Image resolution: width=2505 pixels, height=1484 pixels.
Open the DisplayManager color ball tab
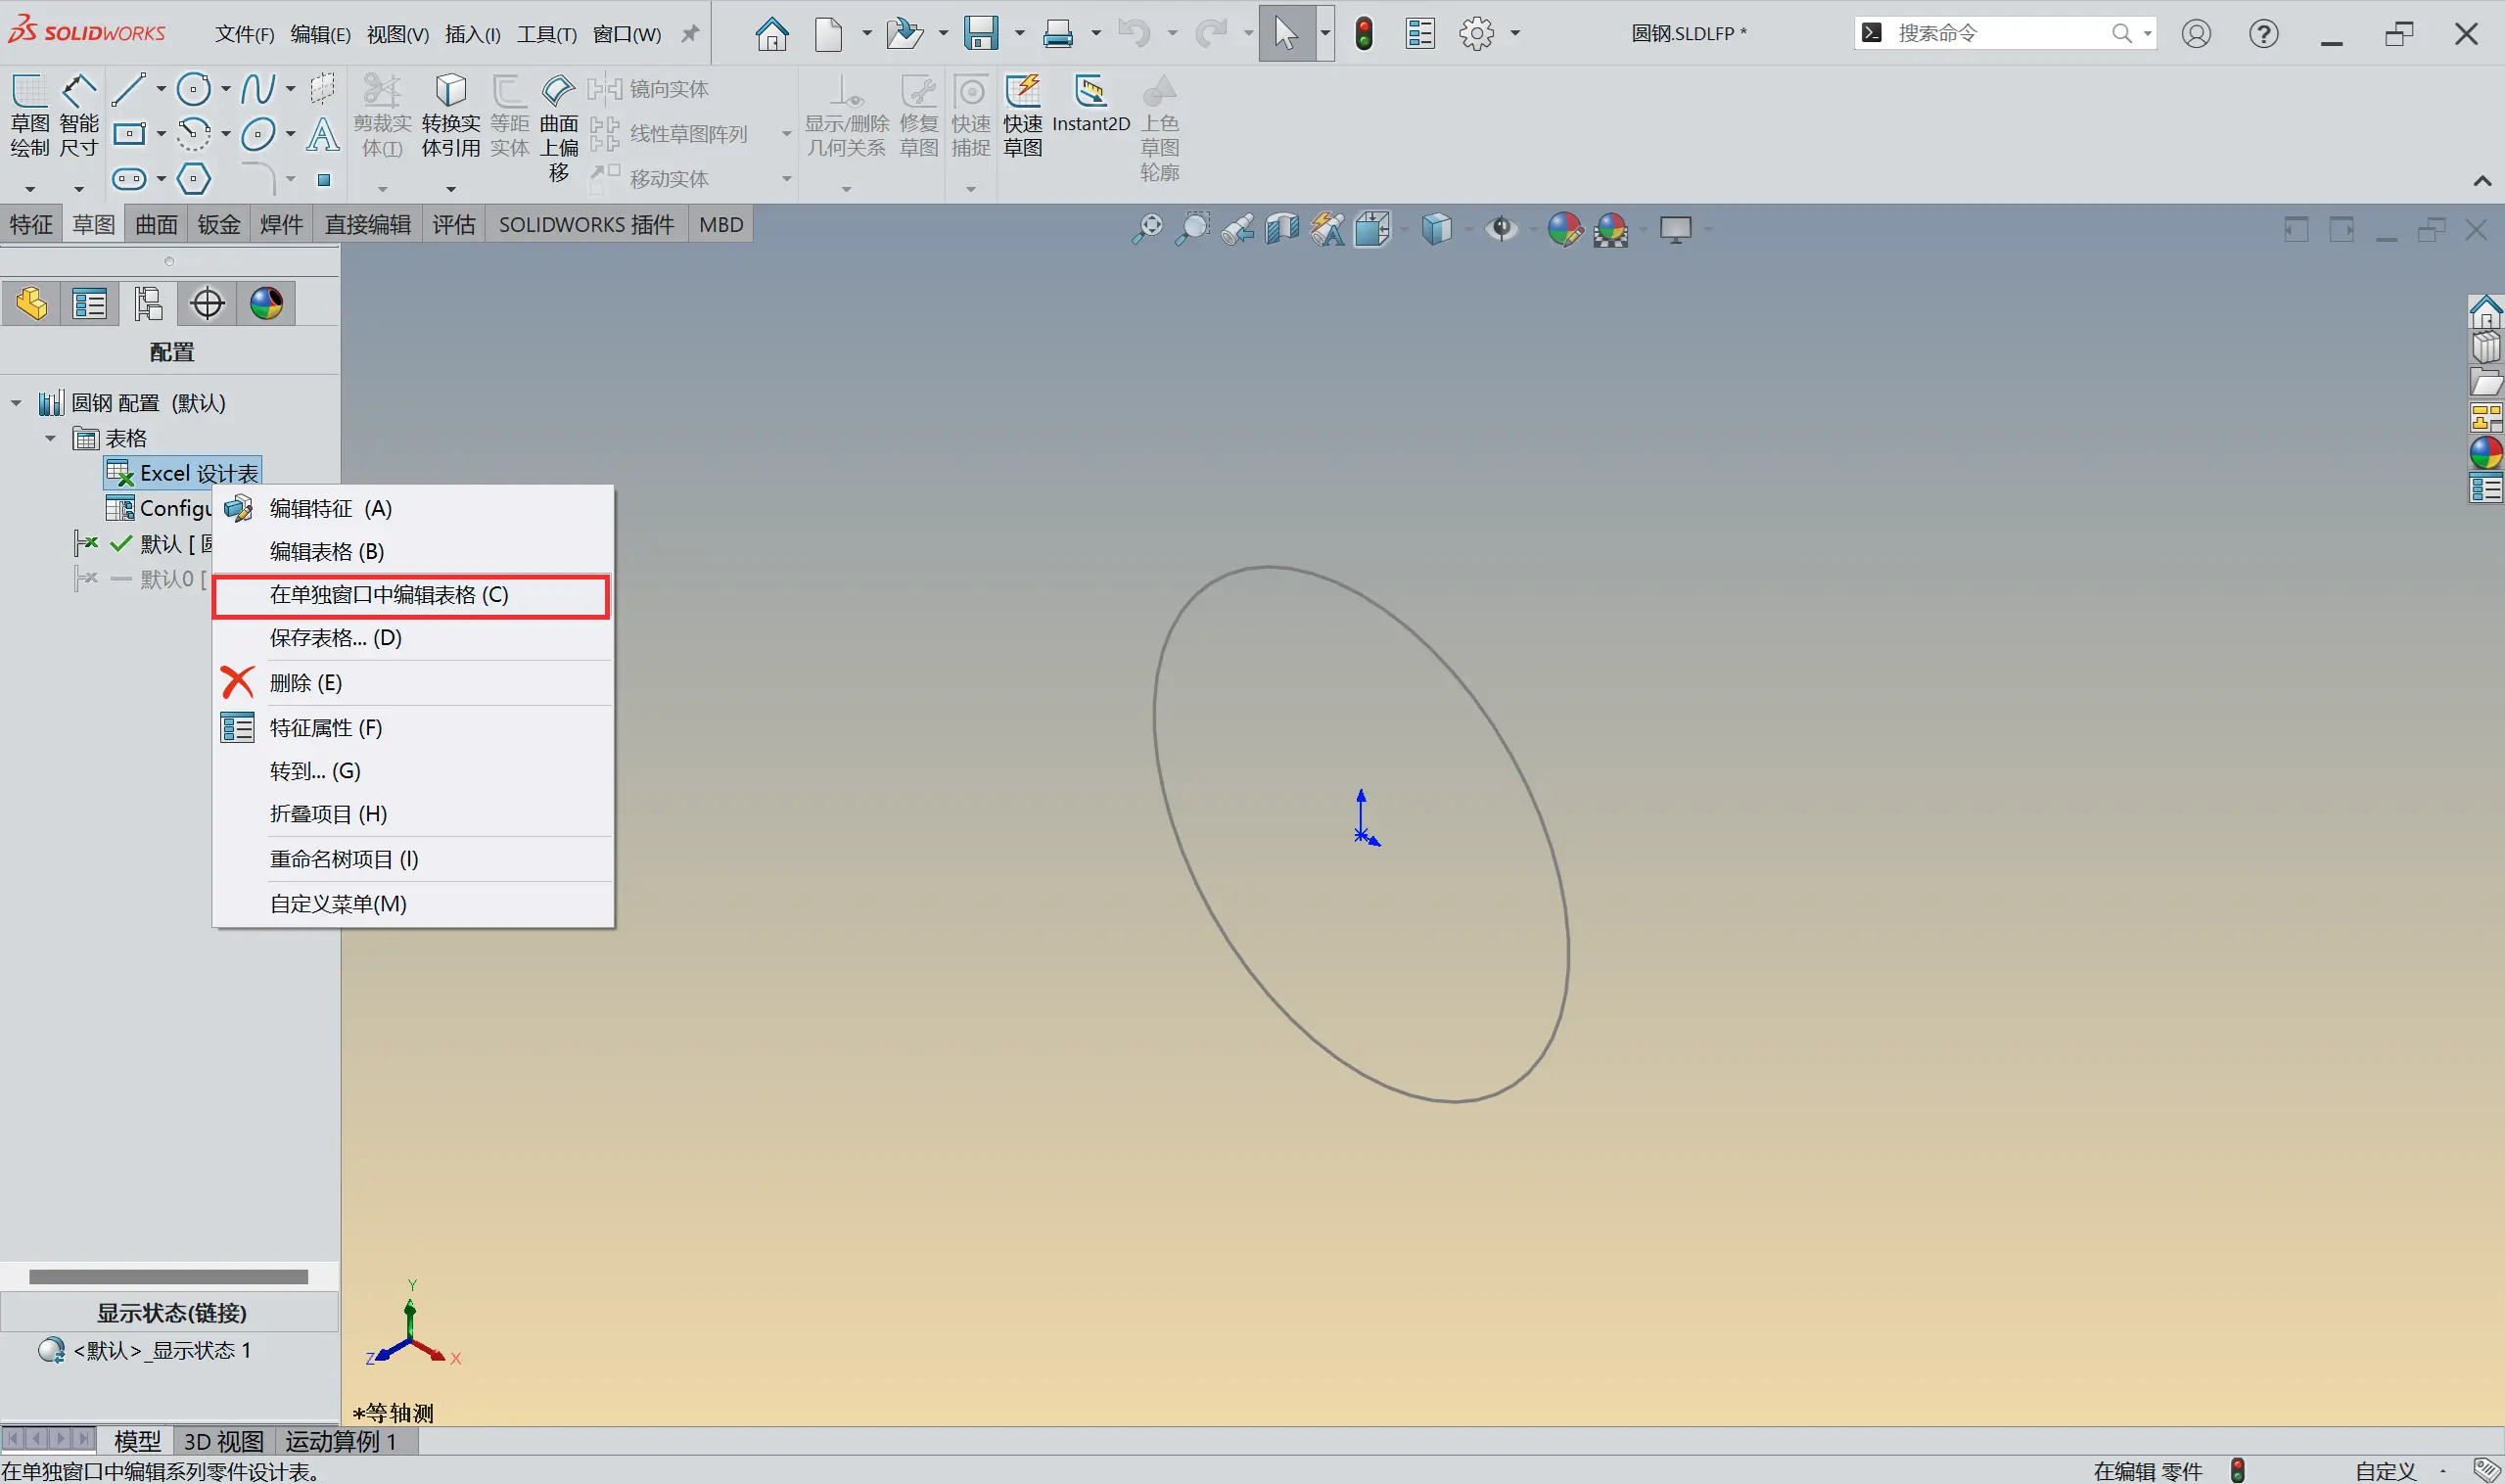coord(266,303)
